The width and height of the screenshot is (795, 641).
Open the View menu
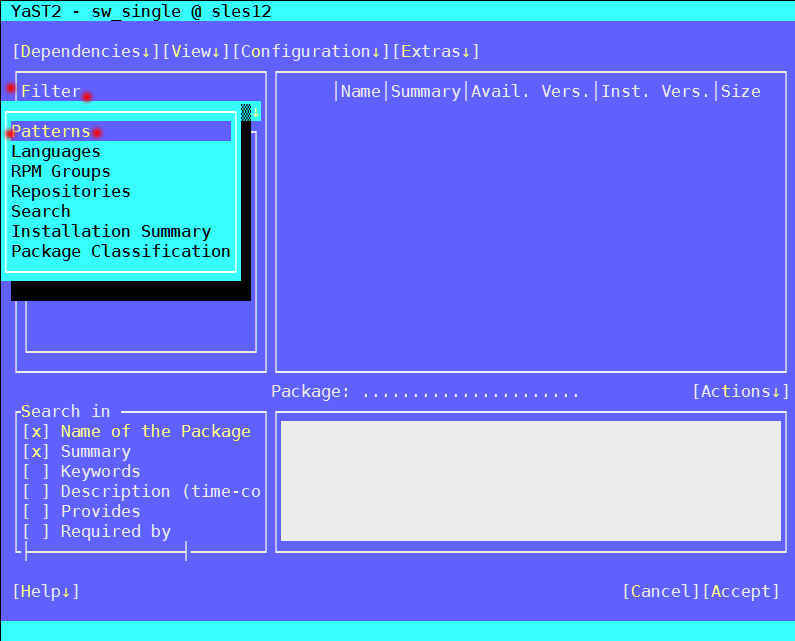(196, 51)
